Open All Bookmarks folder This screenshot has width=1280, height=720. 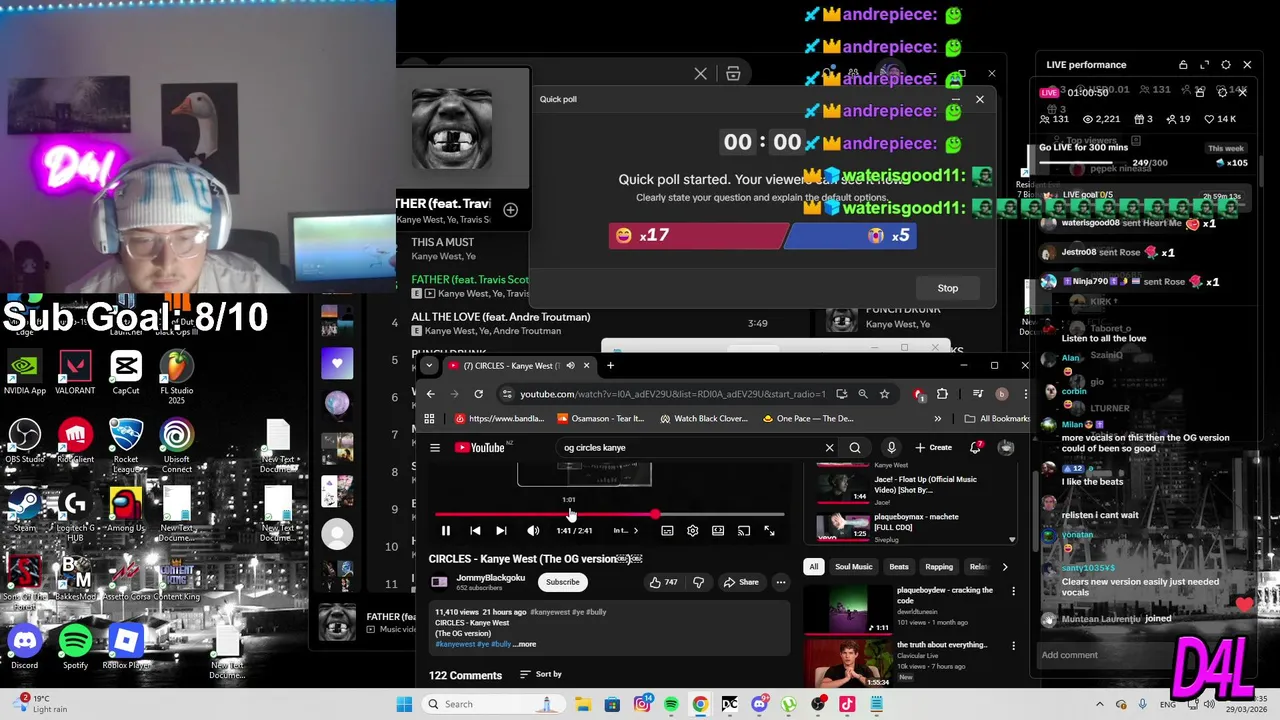point(997,419)
